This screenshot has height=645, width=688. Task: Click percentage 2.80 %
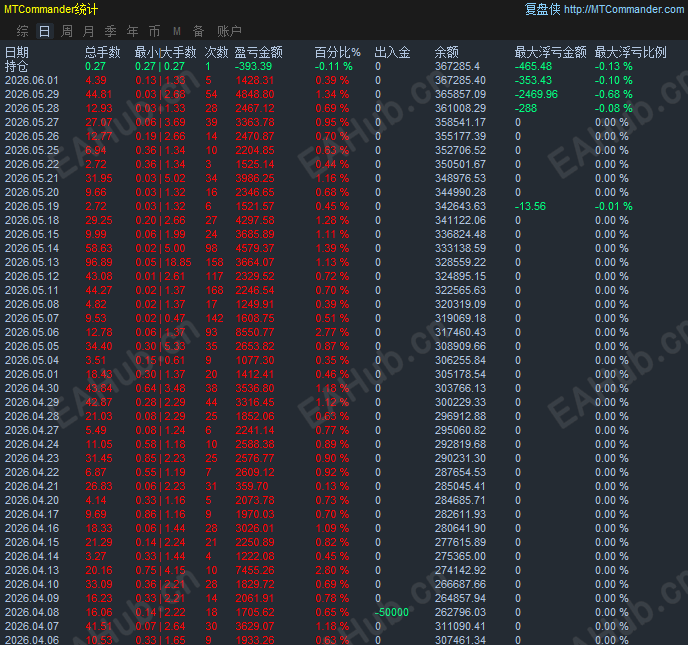[332, 570]
